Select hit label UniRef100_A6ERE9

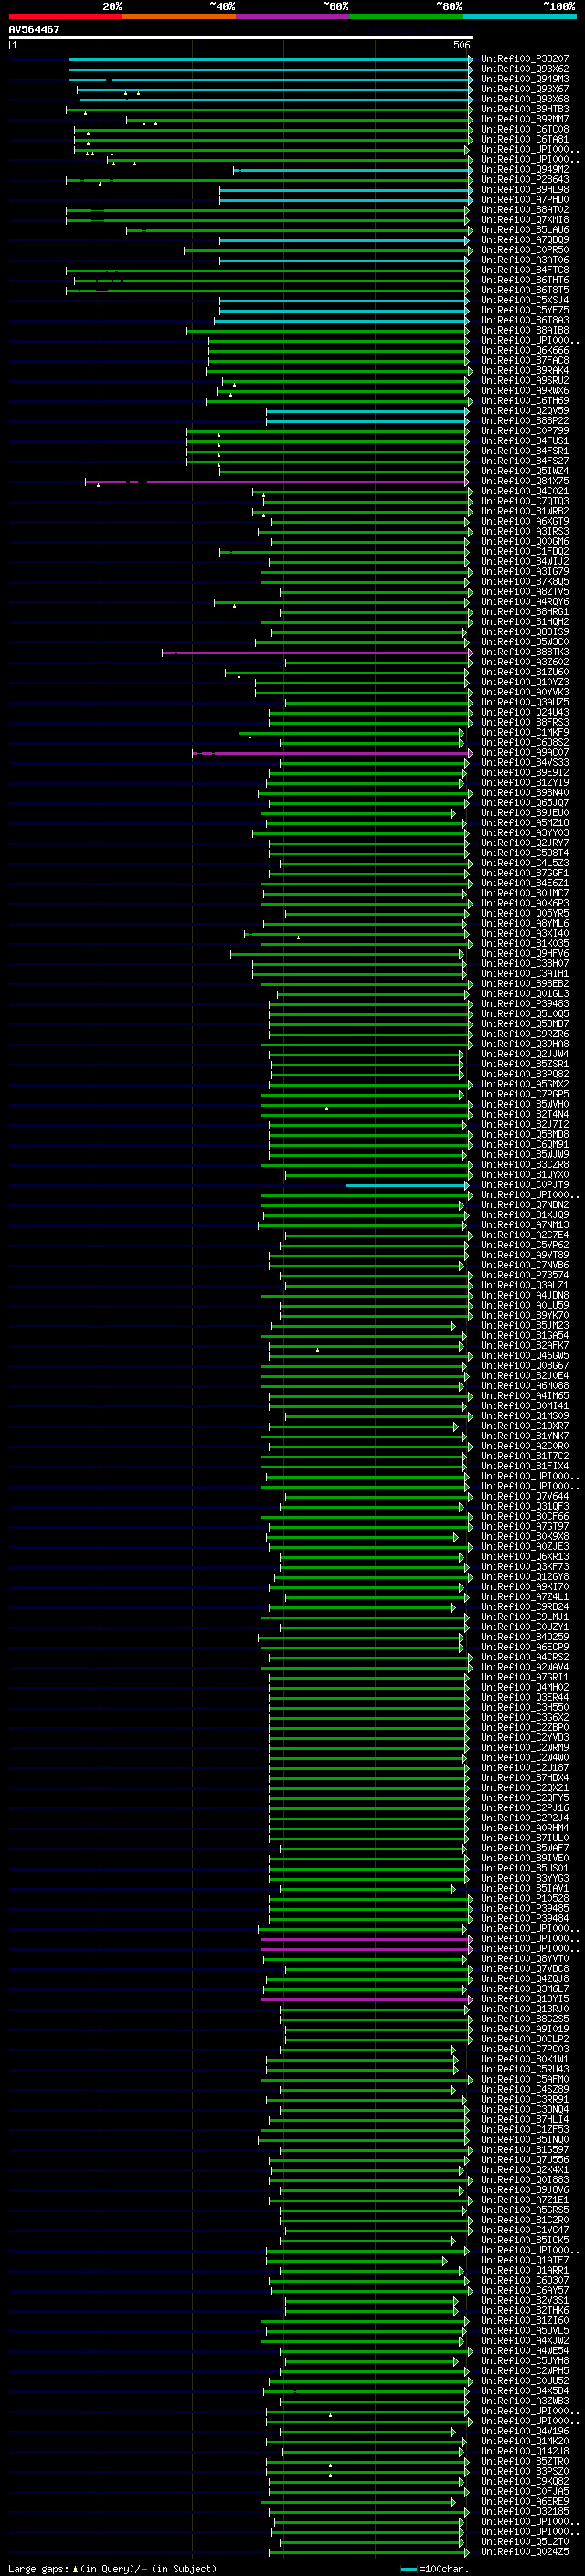525,2501
